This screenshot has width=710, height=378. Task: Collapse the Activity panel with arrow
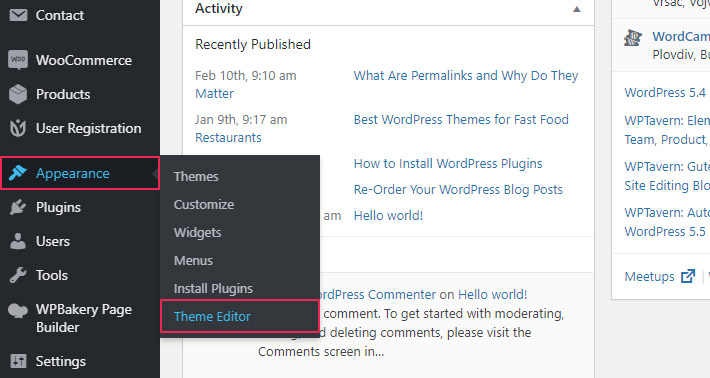576,9
